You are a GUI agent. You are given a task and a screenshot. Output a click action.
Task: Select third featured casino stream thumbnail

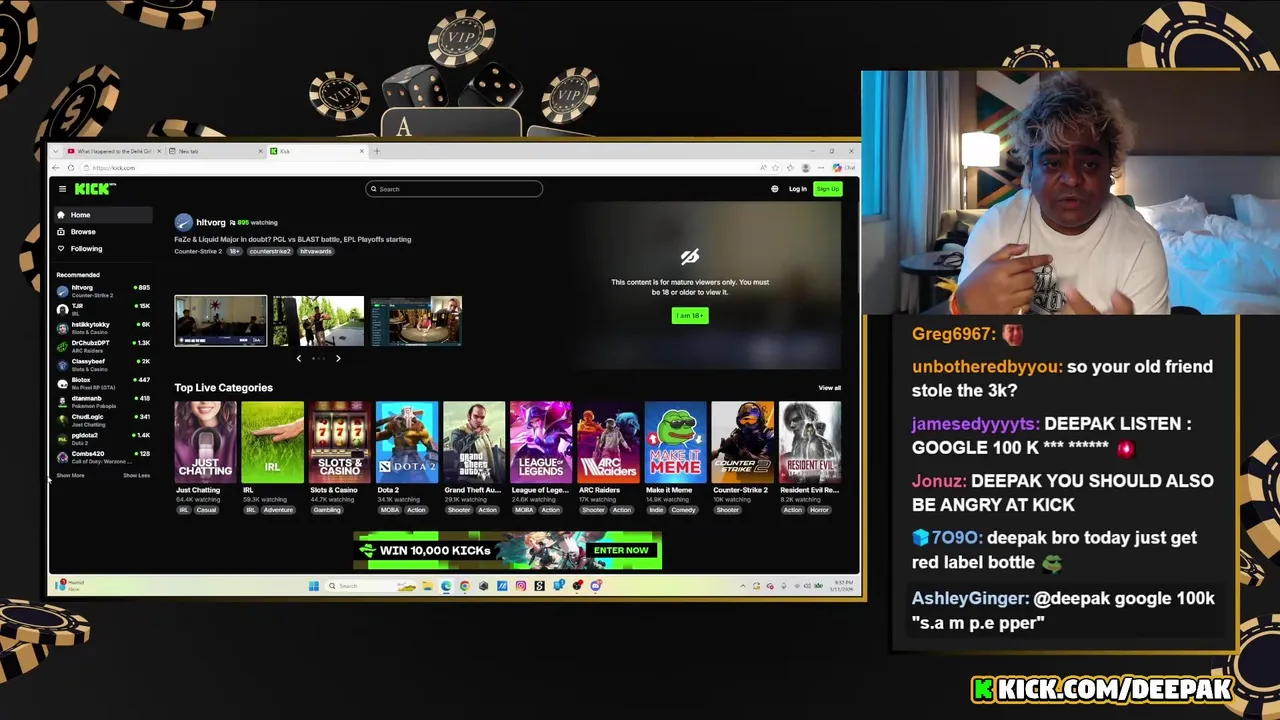(416, 320)
